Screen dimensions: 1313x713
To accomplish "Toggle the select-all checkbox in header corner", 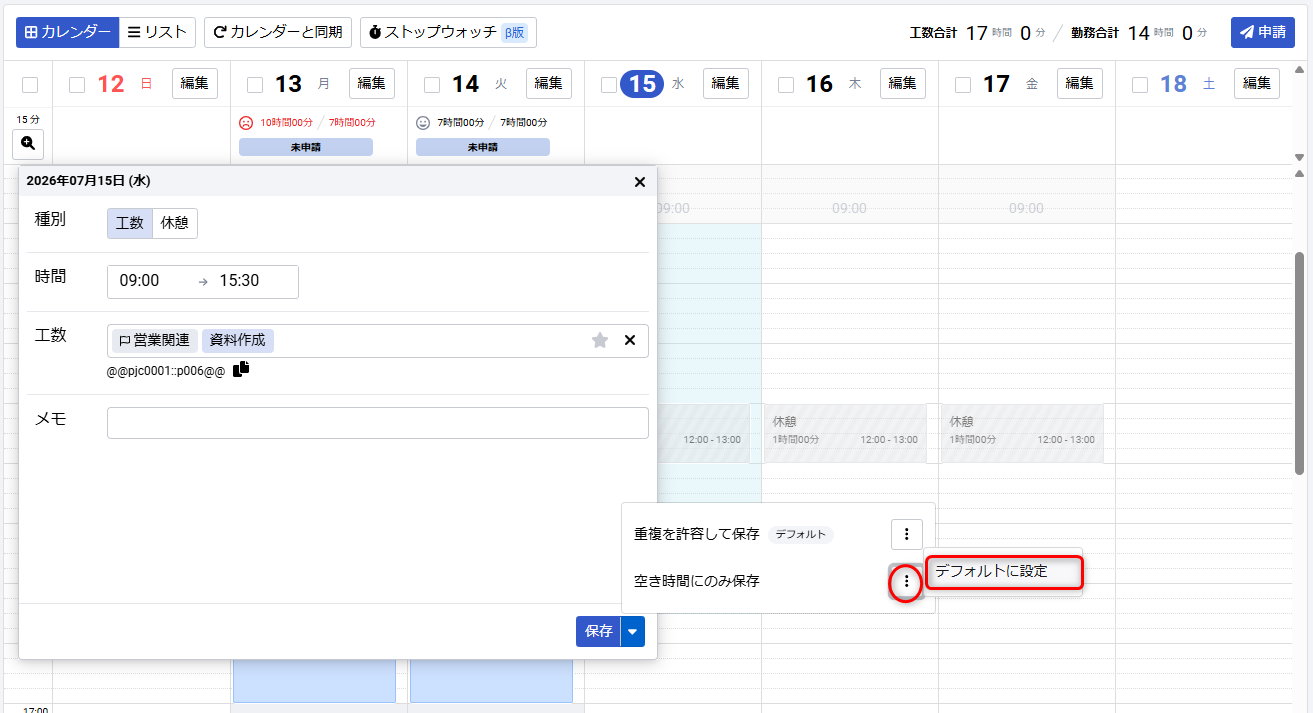I will point(30,85).
